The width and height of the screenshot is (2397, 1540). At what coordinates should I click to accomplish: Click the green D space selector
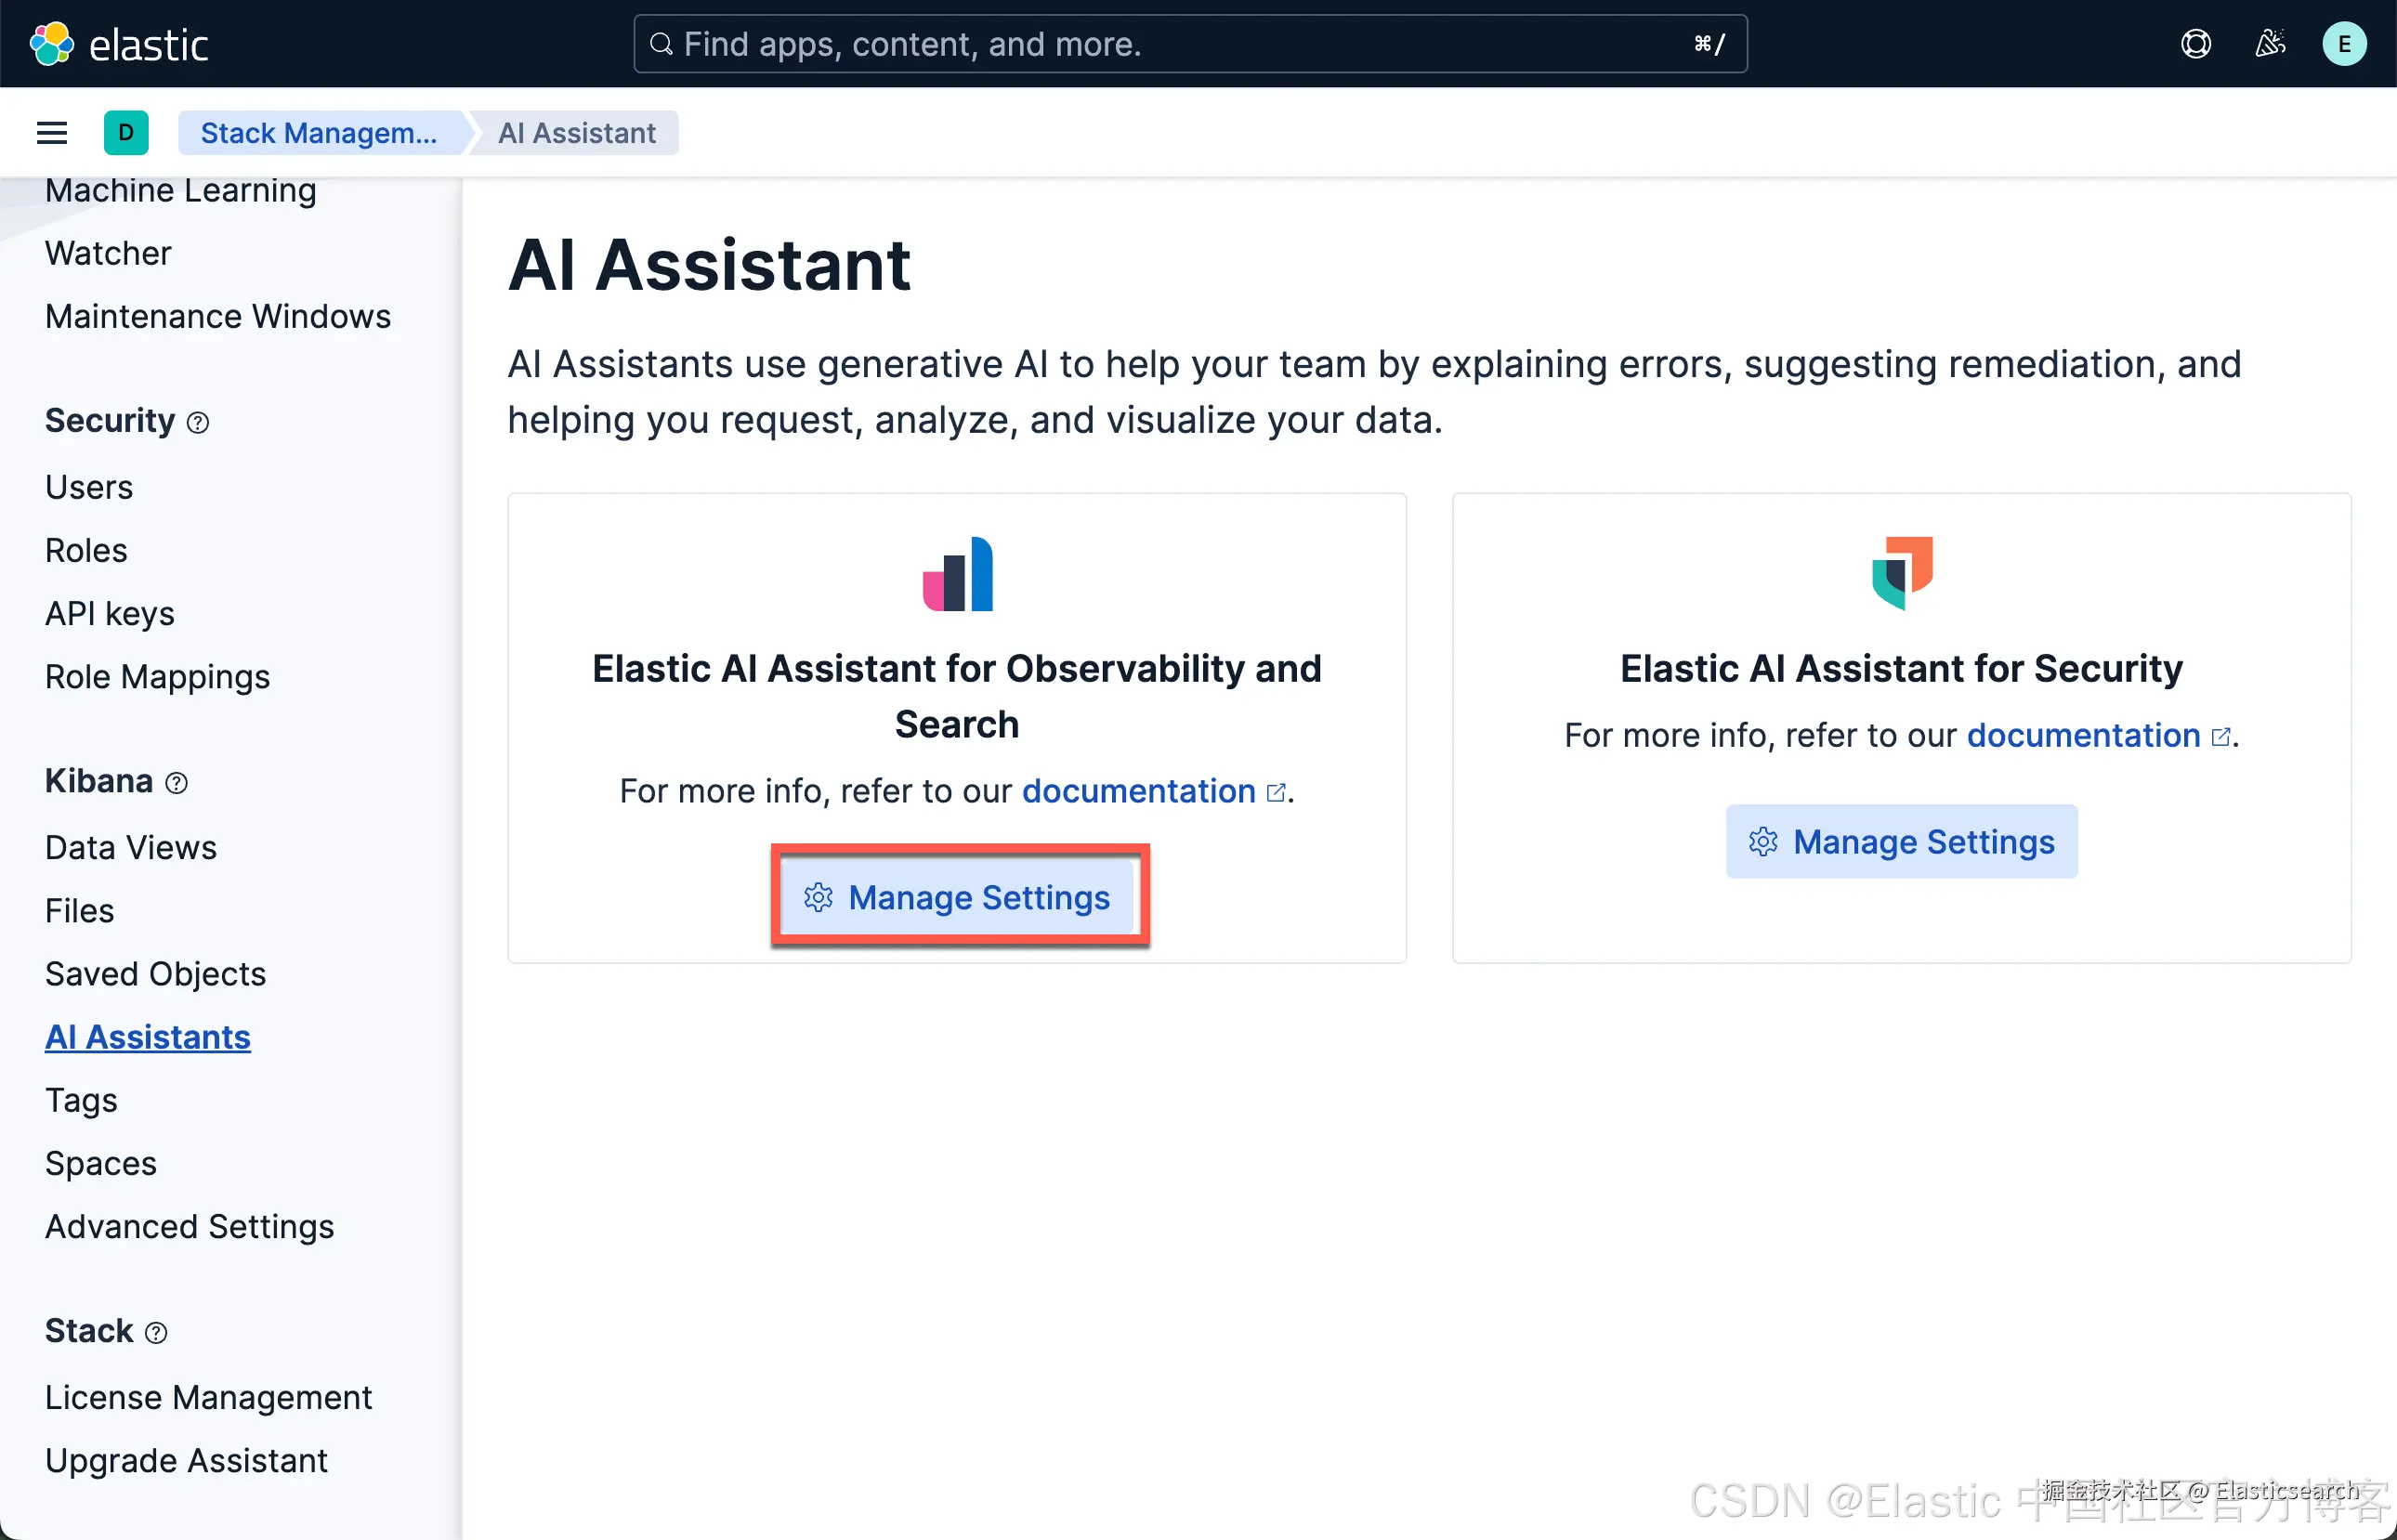pos(126,133)
